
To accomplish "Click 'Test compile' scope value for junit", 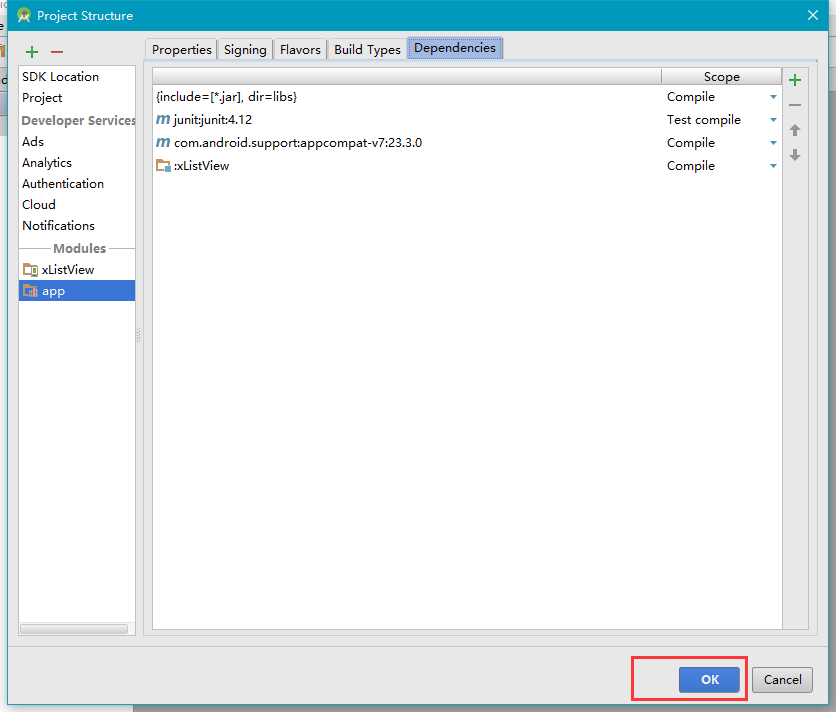I will (704, 119).
